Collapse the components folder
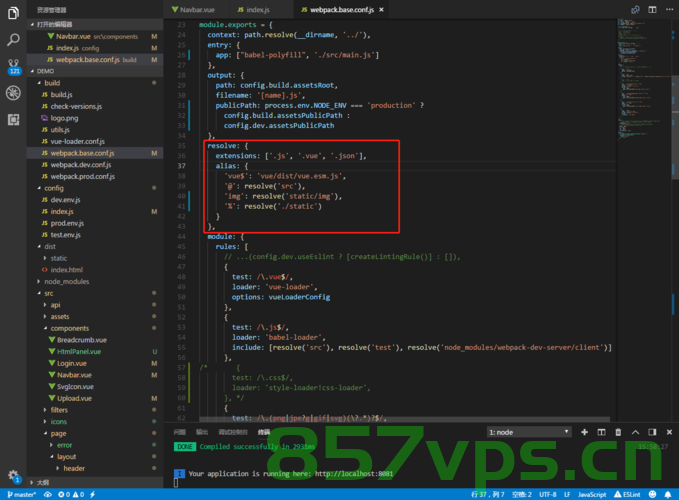The image size is (679, 500). [x=95, y=328]
